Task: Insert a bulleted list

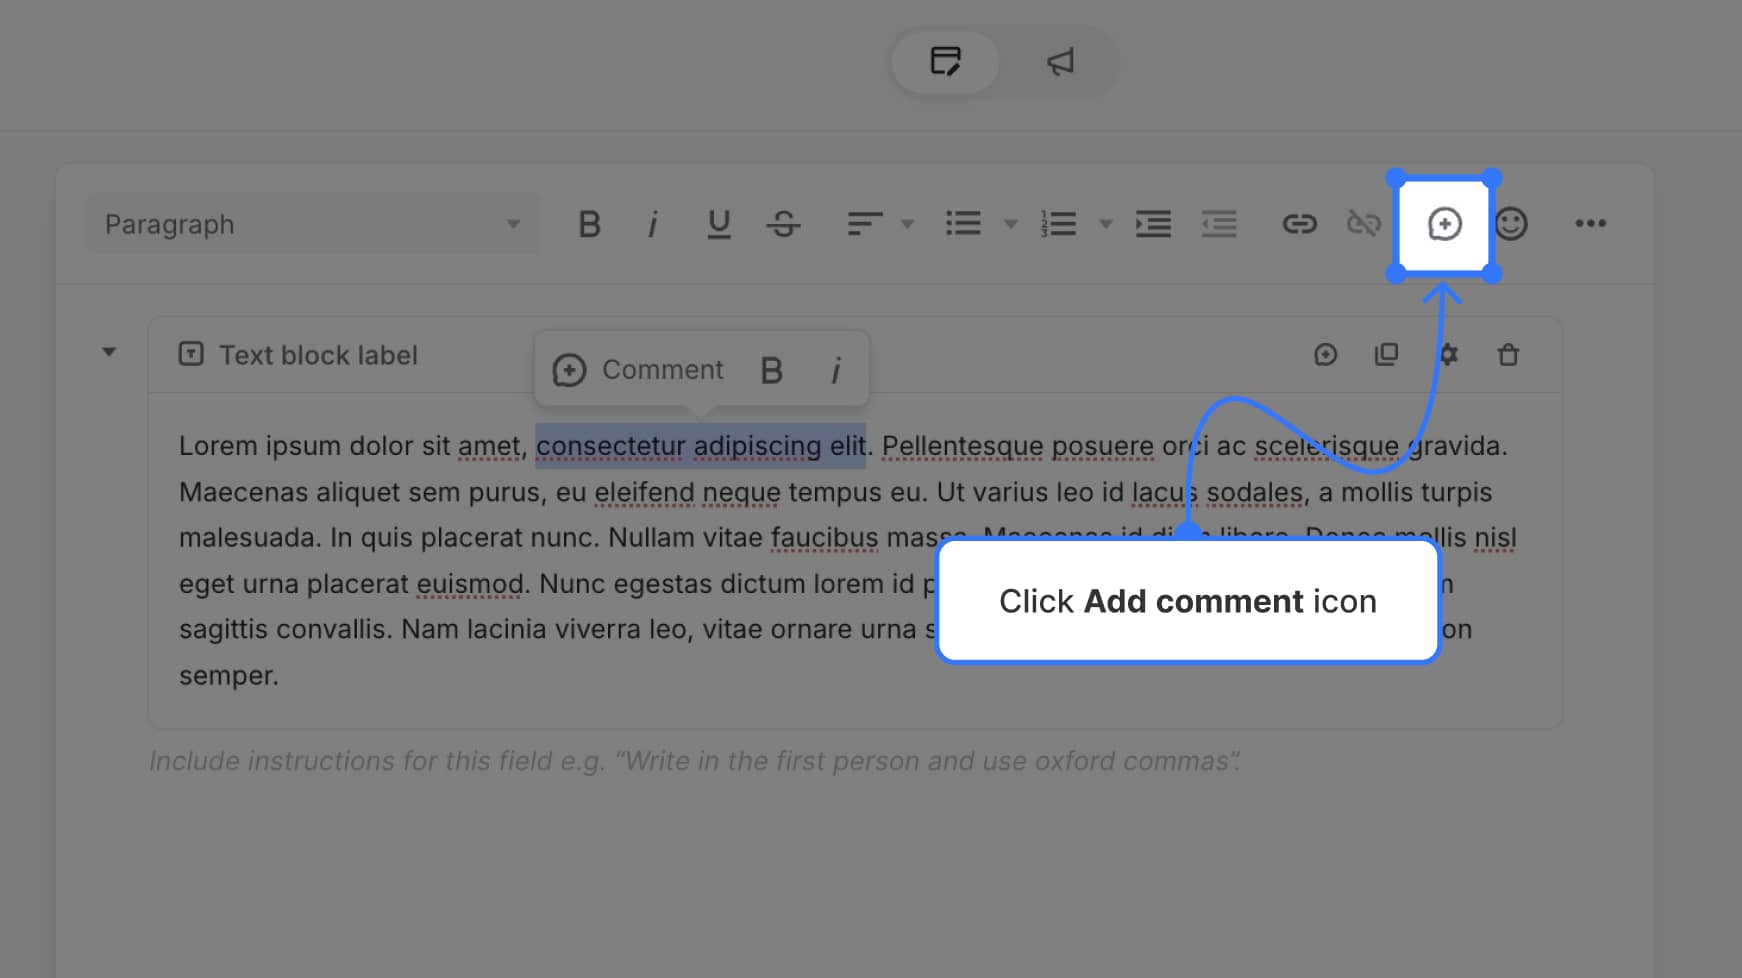Action: click(963, 223)
